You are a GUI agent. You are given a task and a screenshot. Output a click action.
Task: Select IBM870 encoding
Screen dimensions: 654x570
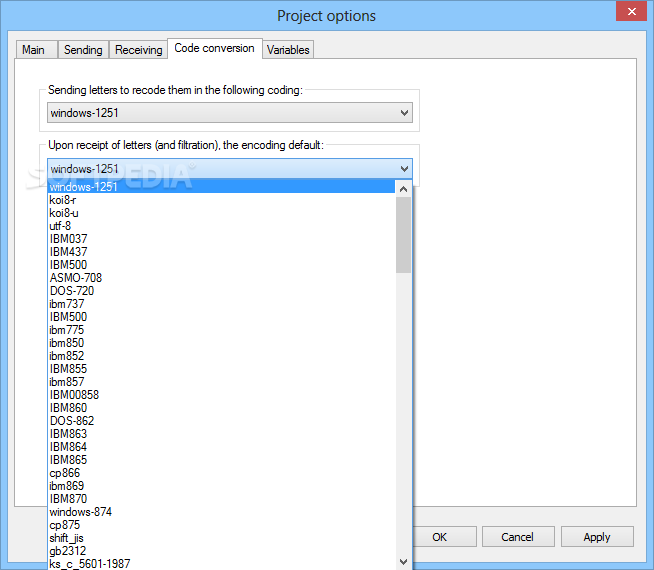click(x=221, y=499)
